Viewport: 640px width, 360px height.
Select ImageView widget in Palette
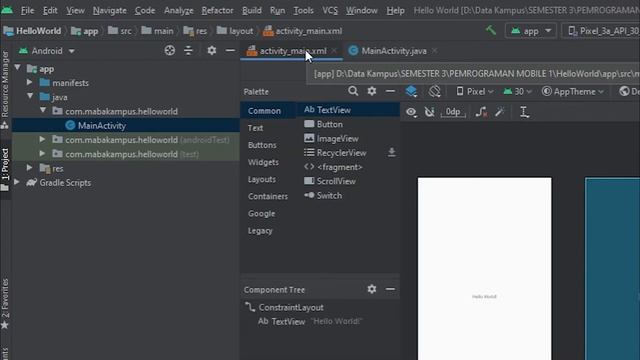[331, 138]
